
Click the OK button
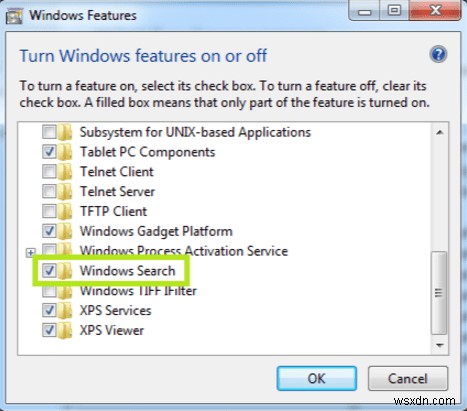(317, 379)
